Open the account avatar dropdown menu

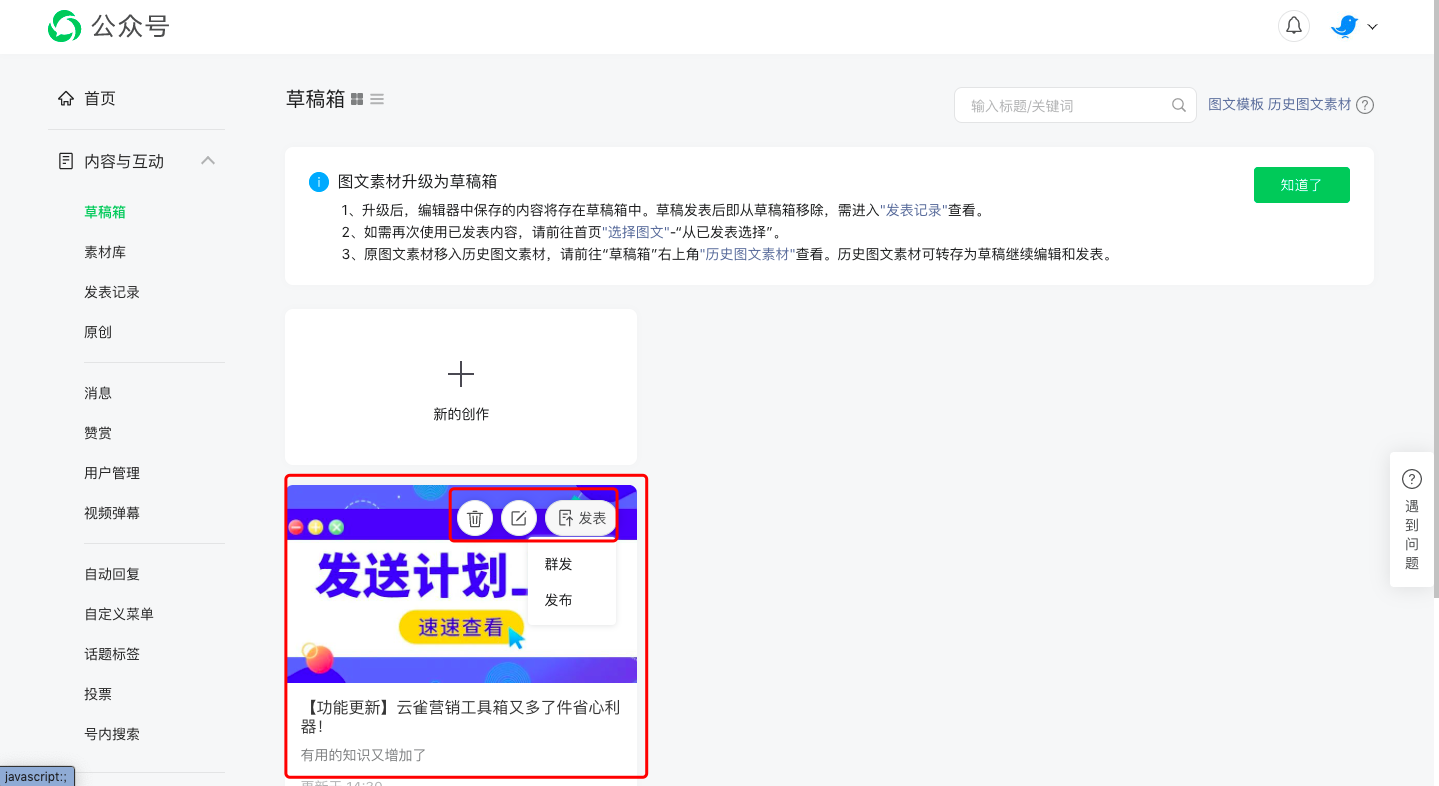pos(1353,26)
